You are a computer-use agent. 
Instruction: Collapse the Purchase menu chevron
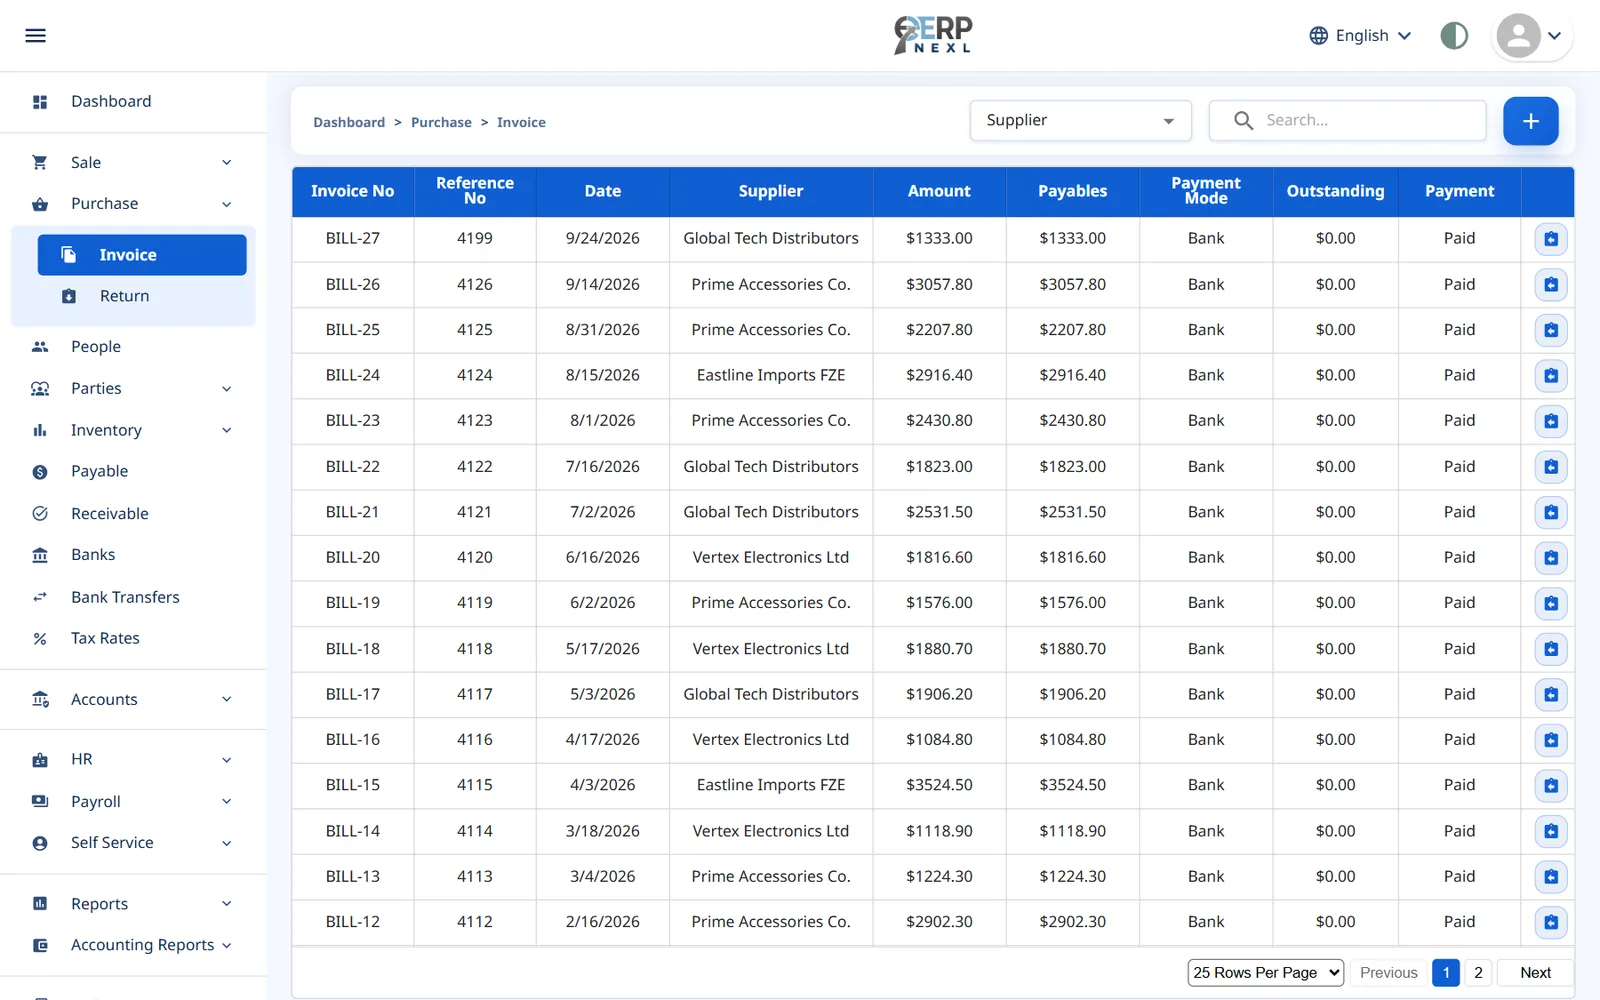click(227, 204)
